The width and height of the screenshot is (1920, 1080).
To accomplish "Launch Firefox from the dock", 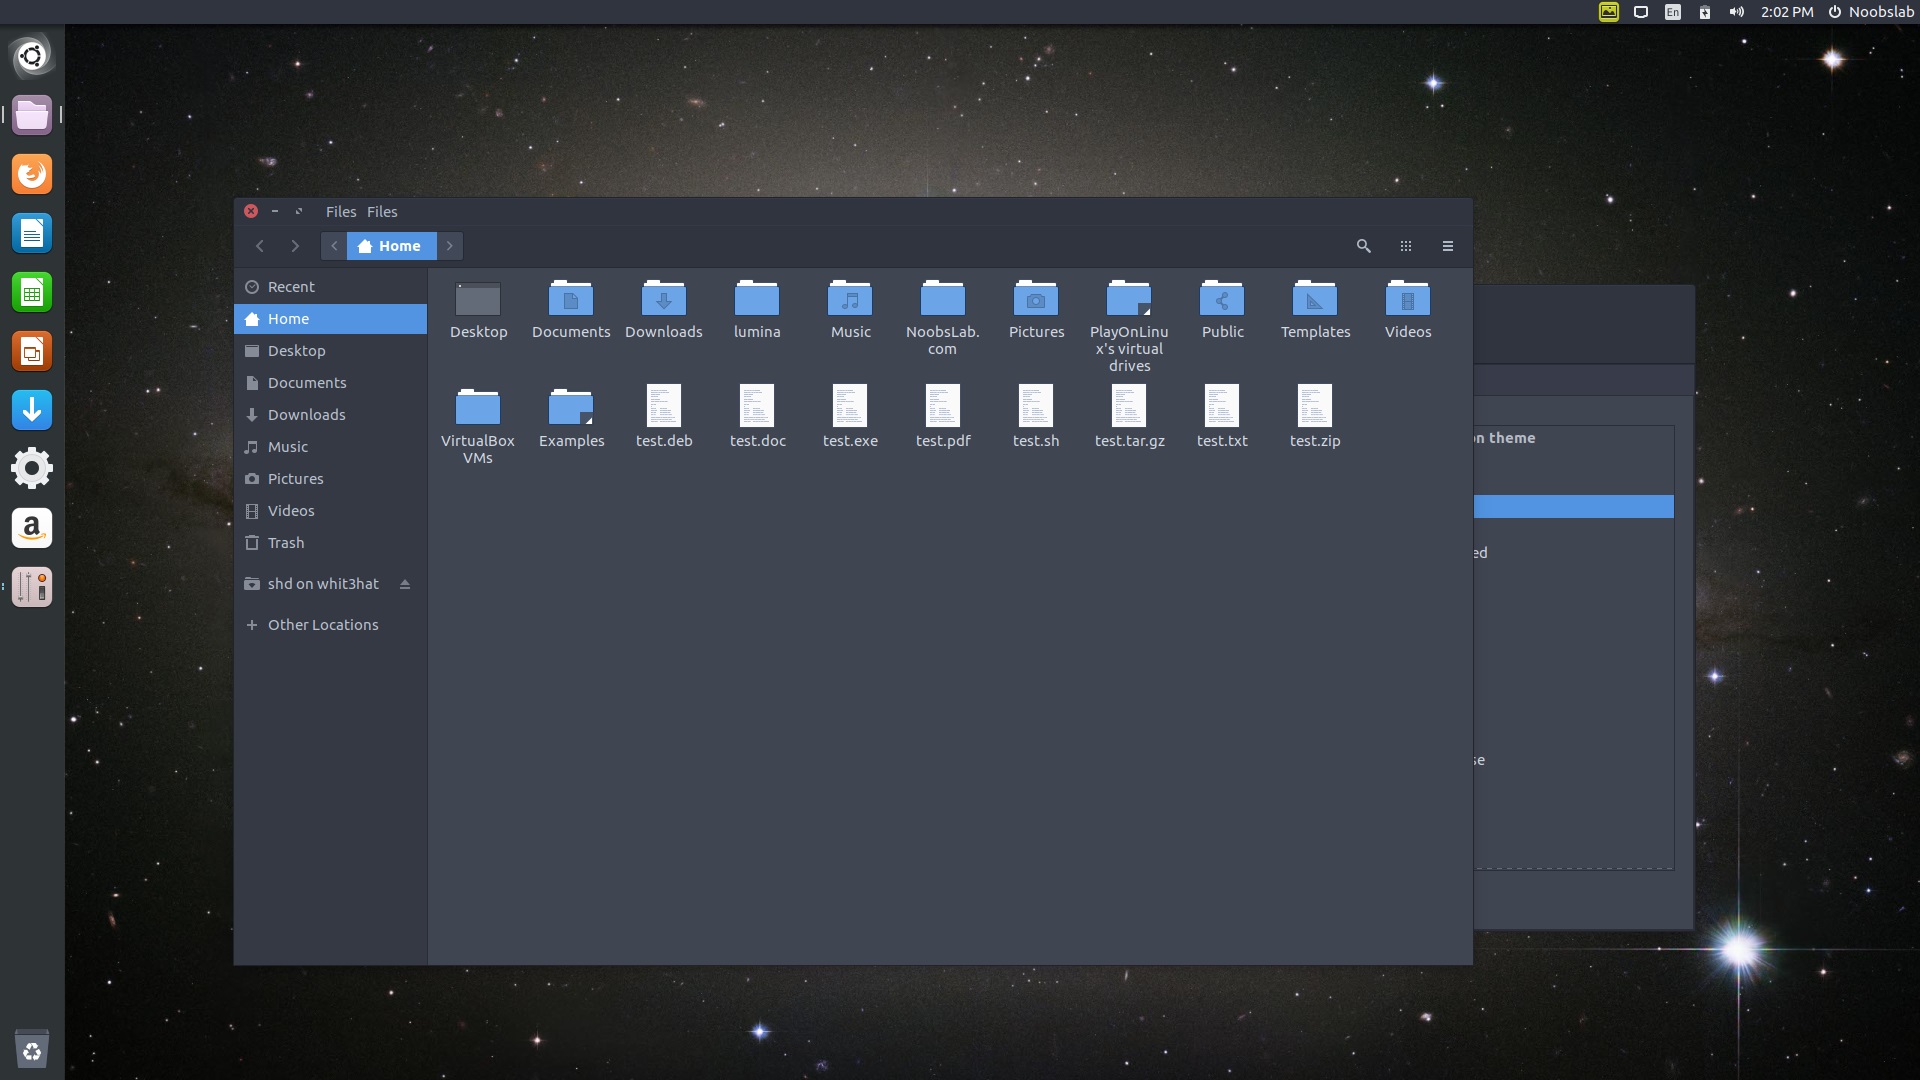I will tap(32, 173).
